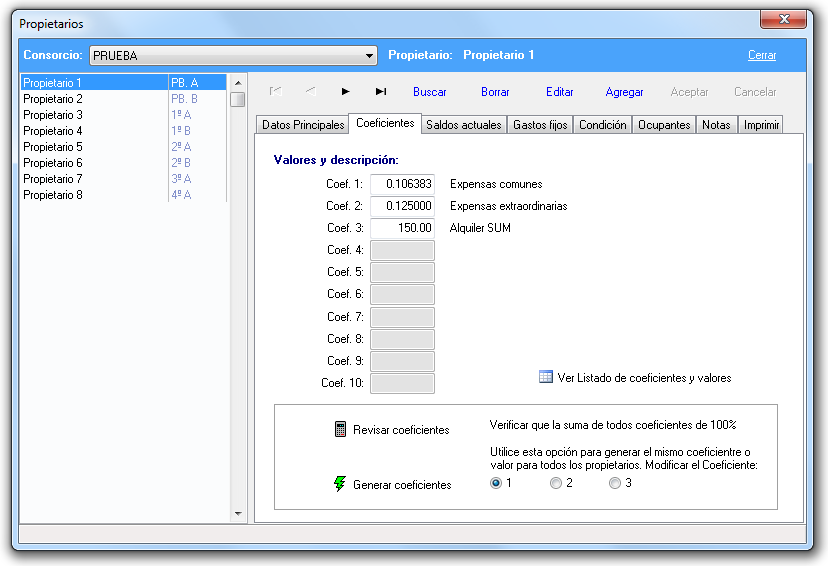Click Agregar to add owner

[x=624, y=92]
